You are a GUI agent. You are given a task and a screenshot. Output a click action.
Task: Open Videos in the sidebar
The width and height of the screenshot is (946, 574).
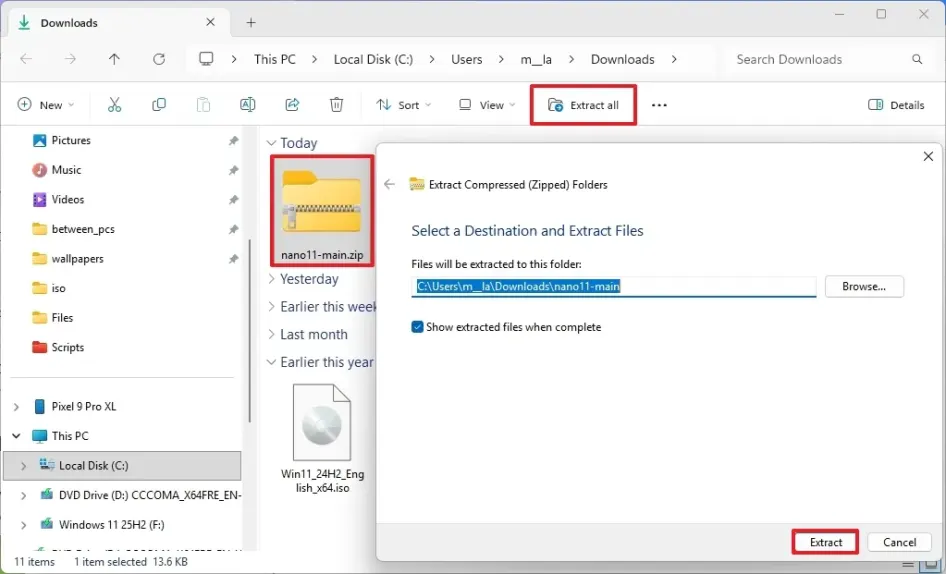(68, 200)
